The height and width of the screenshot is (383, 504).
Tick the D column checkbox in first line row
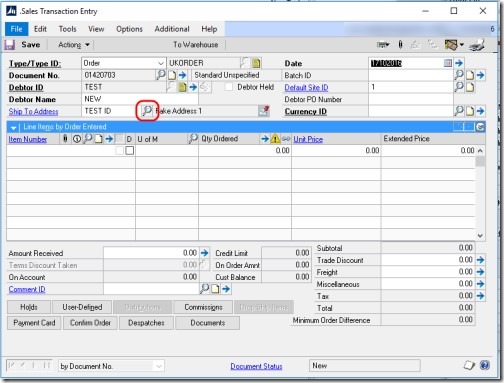130,151
